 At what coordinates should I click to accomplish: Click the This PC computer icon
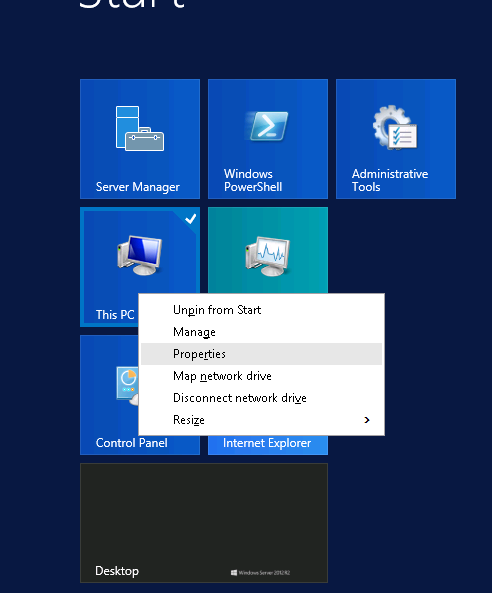140,255
